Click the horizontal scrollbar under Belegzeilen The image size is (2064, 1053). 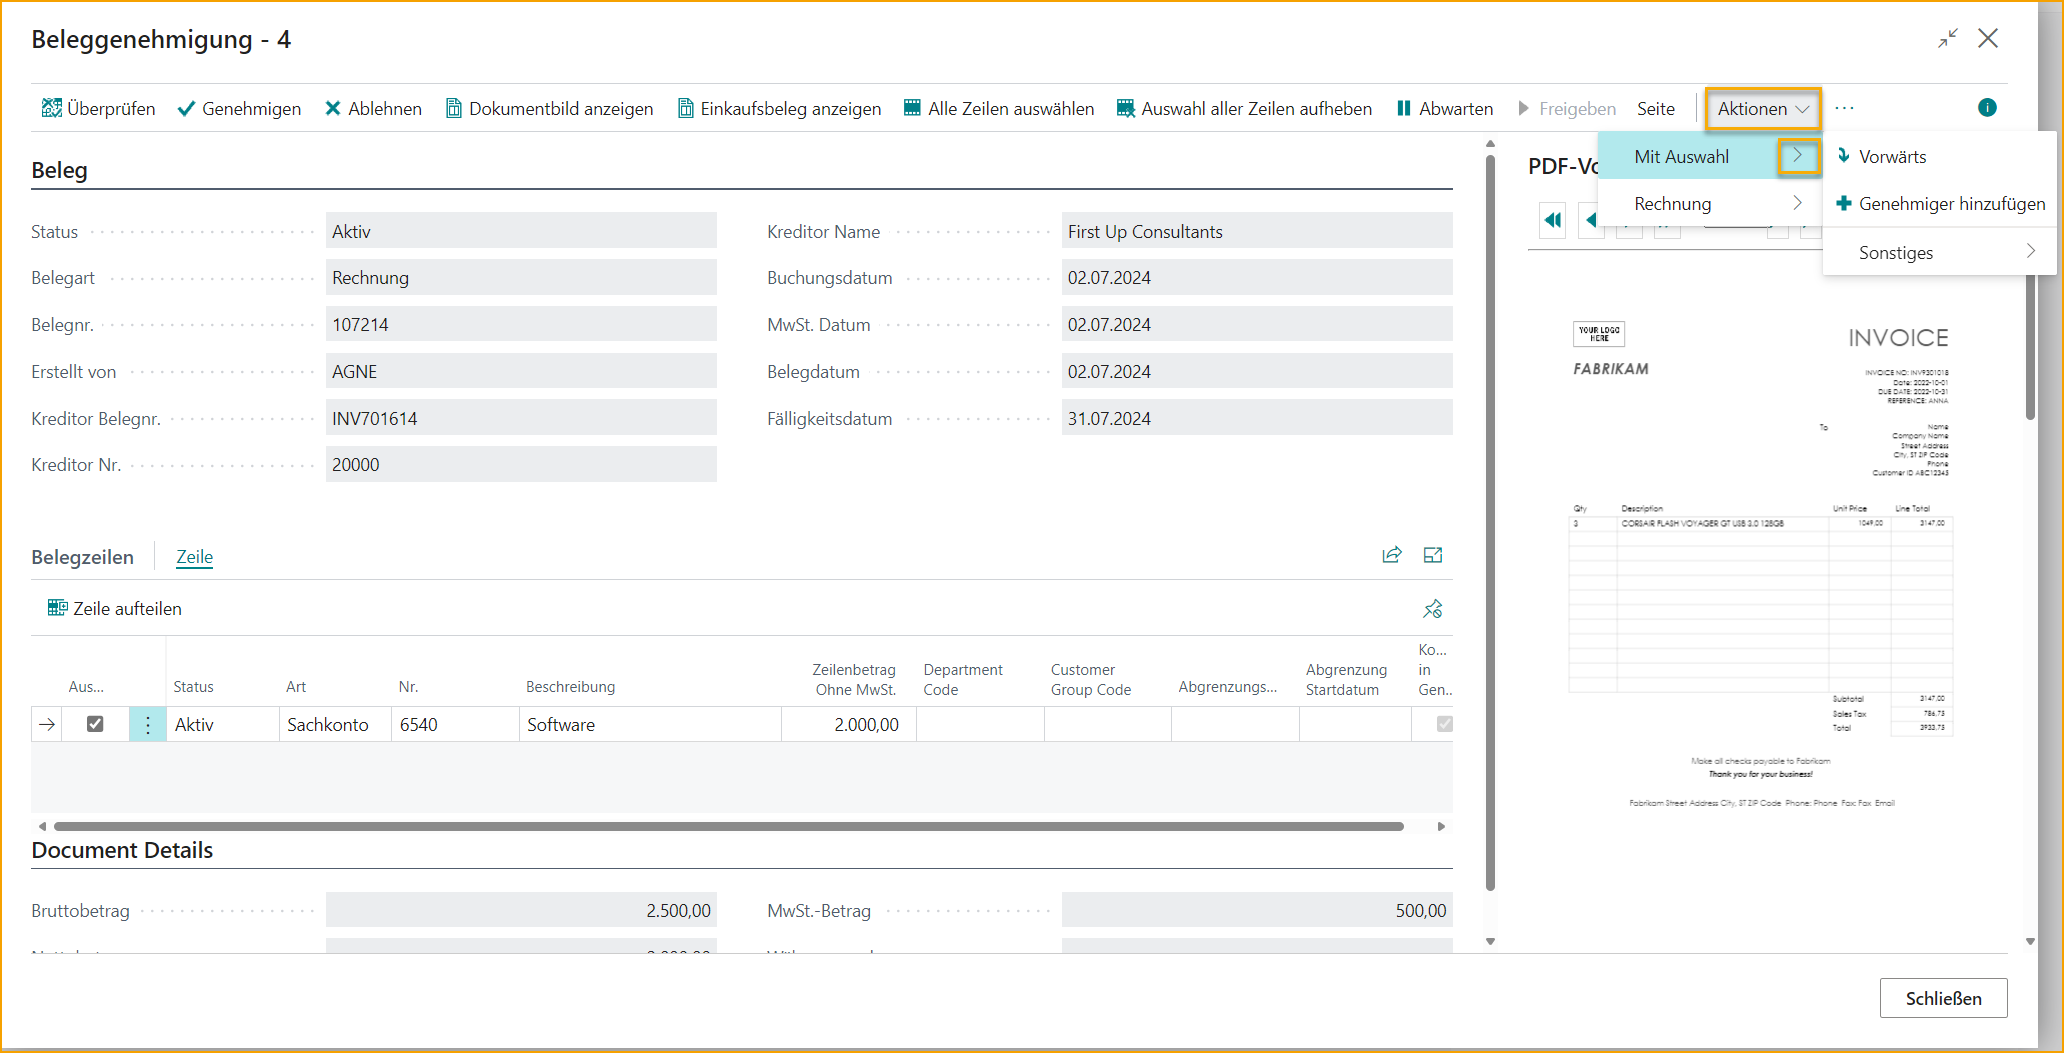click(728, 826)
